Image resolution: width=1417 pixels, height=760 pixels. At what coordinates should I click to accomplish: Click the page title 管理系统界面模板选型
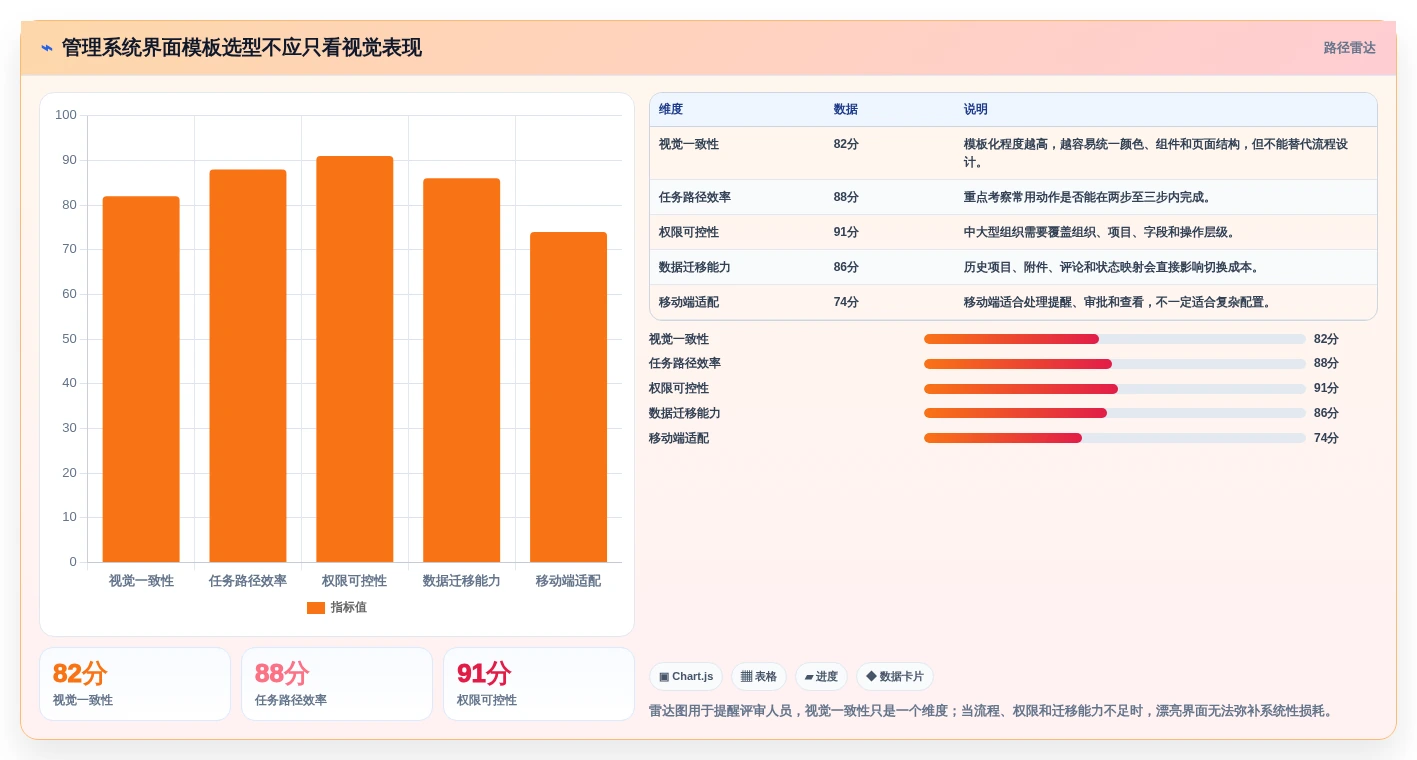[x=242, y=48]
